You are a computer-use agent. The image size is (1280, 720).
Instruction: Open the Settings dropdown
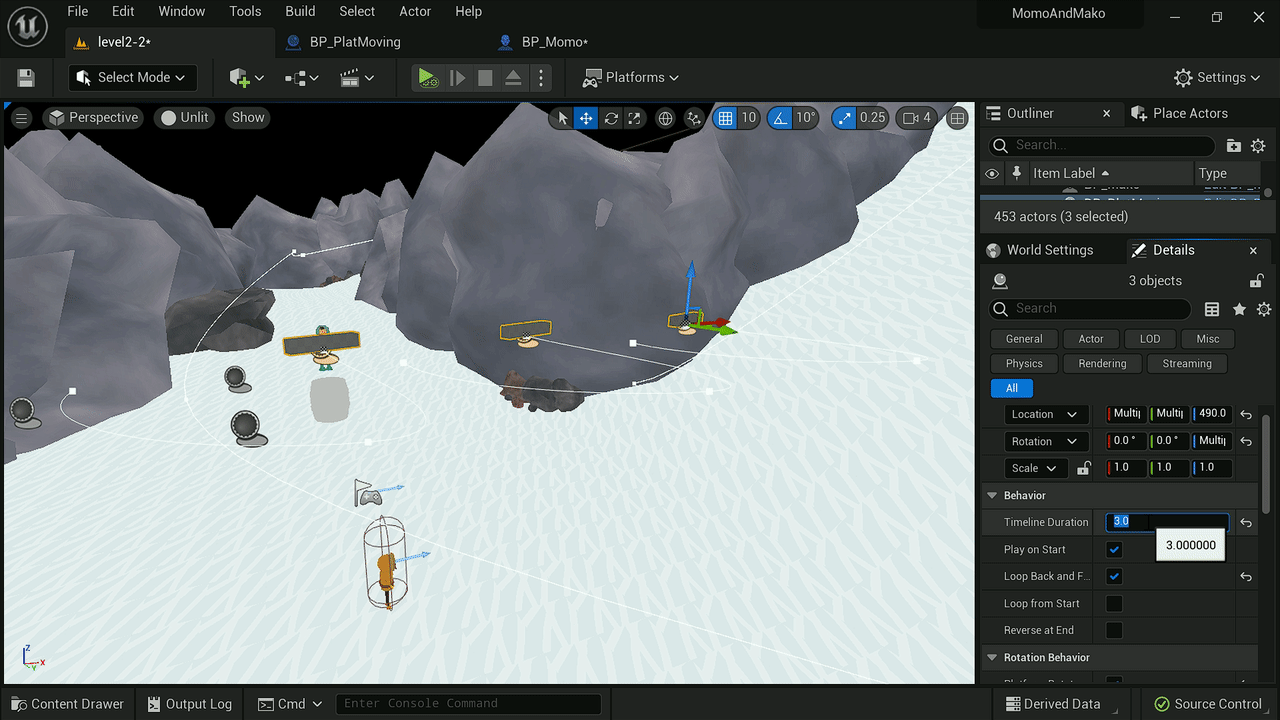click(1217, 78)
